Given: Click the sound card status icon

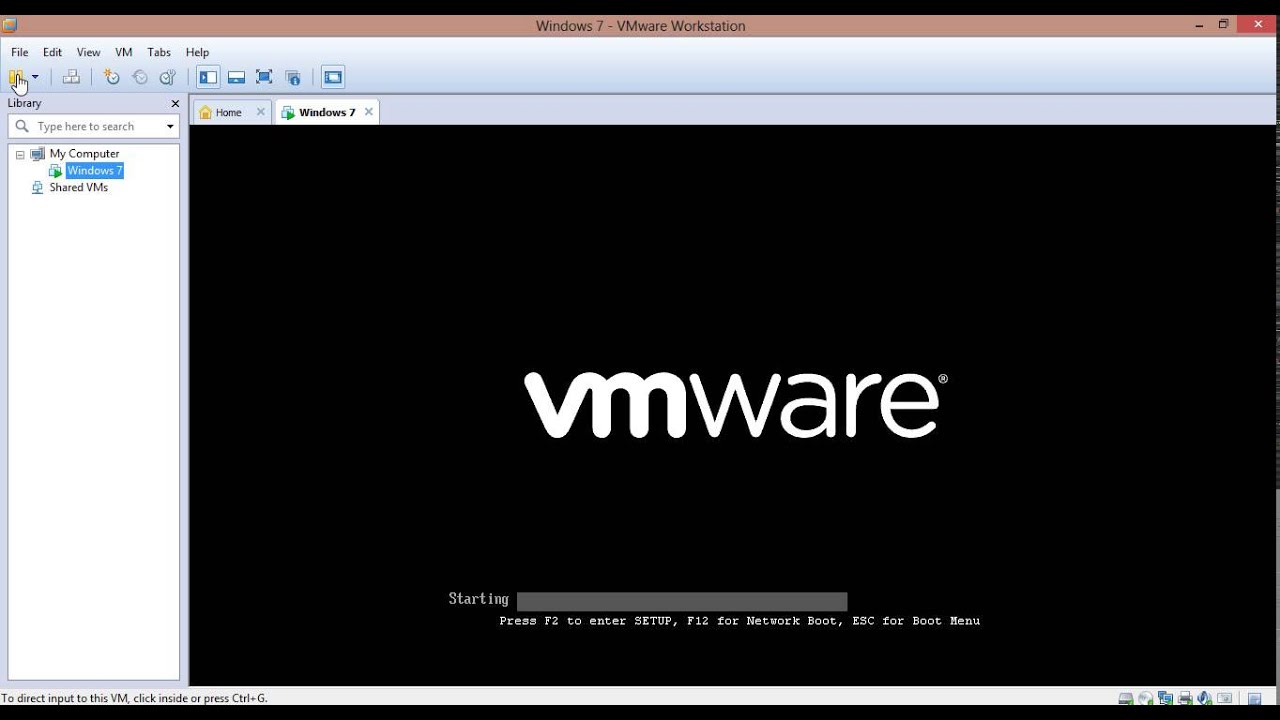Looking at the screenshot, I should click(x=1205, y=699).
